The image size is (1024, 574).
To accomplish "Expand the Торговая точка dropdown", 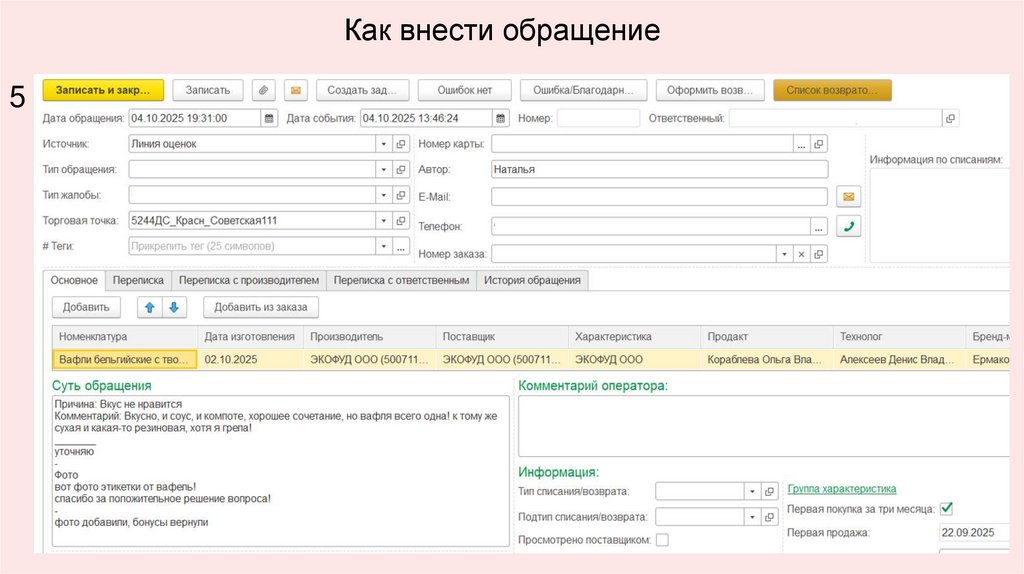I will (383, 220).
